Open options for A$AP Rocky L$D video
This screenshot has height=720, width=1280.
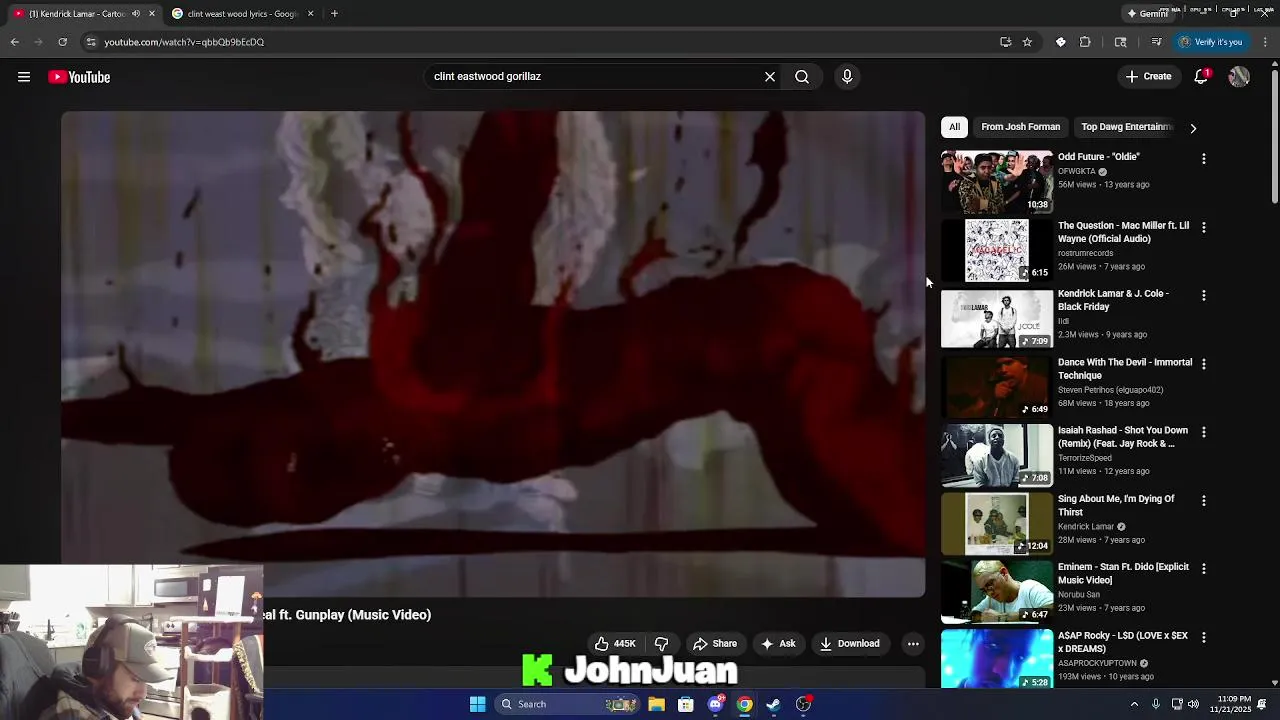click(x=1204, y=637)
